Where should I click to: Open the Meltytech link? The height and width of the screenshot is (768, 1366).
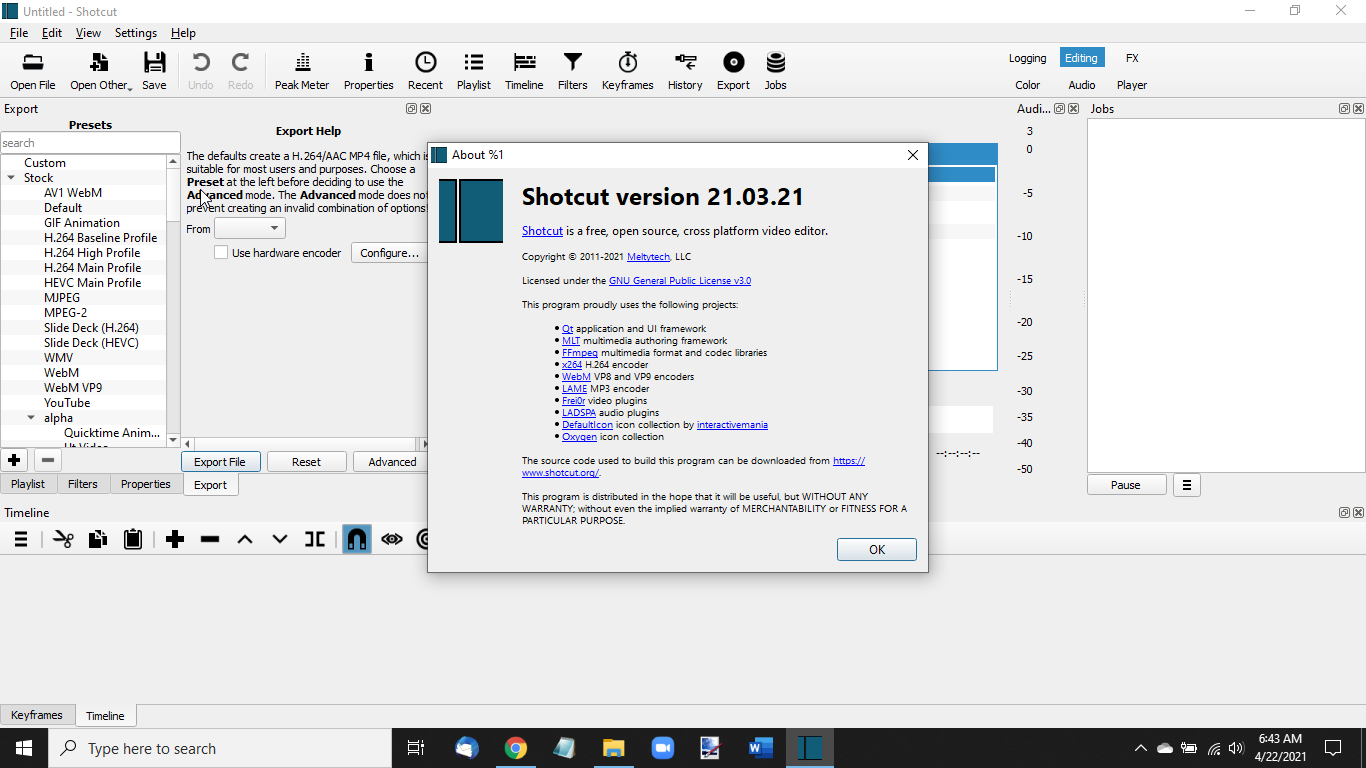(648, 257)
